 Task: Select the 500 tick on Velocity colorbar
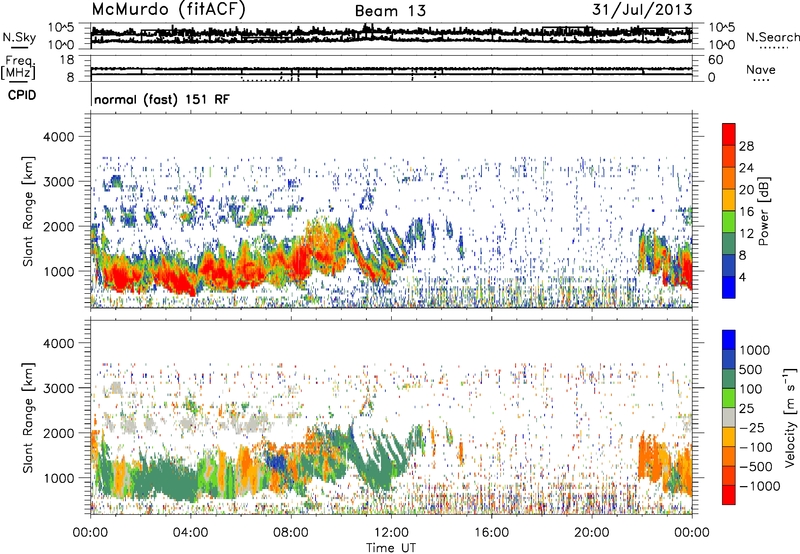click(x=752, y=369)
